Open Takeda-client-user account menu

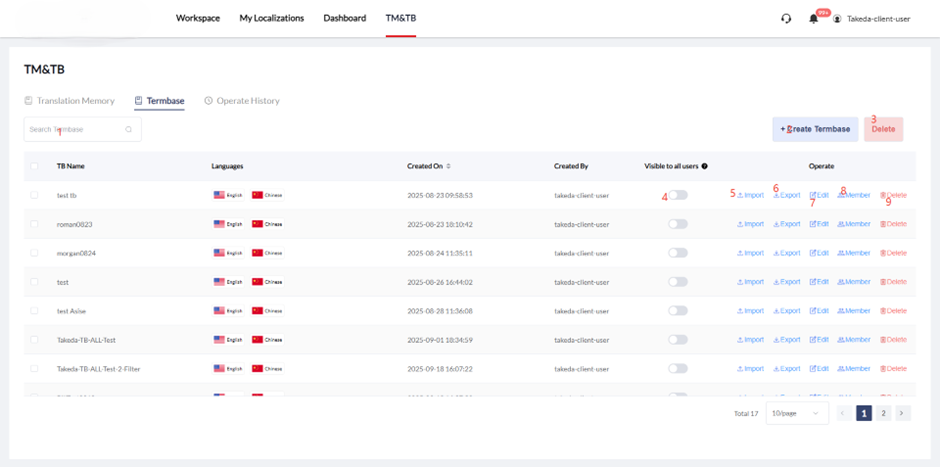(871, 18)
